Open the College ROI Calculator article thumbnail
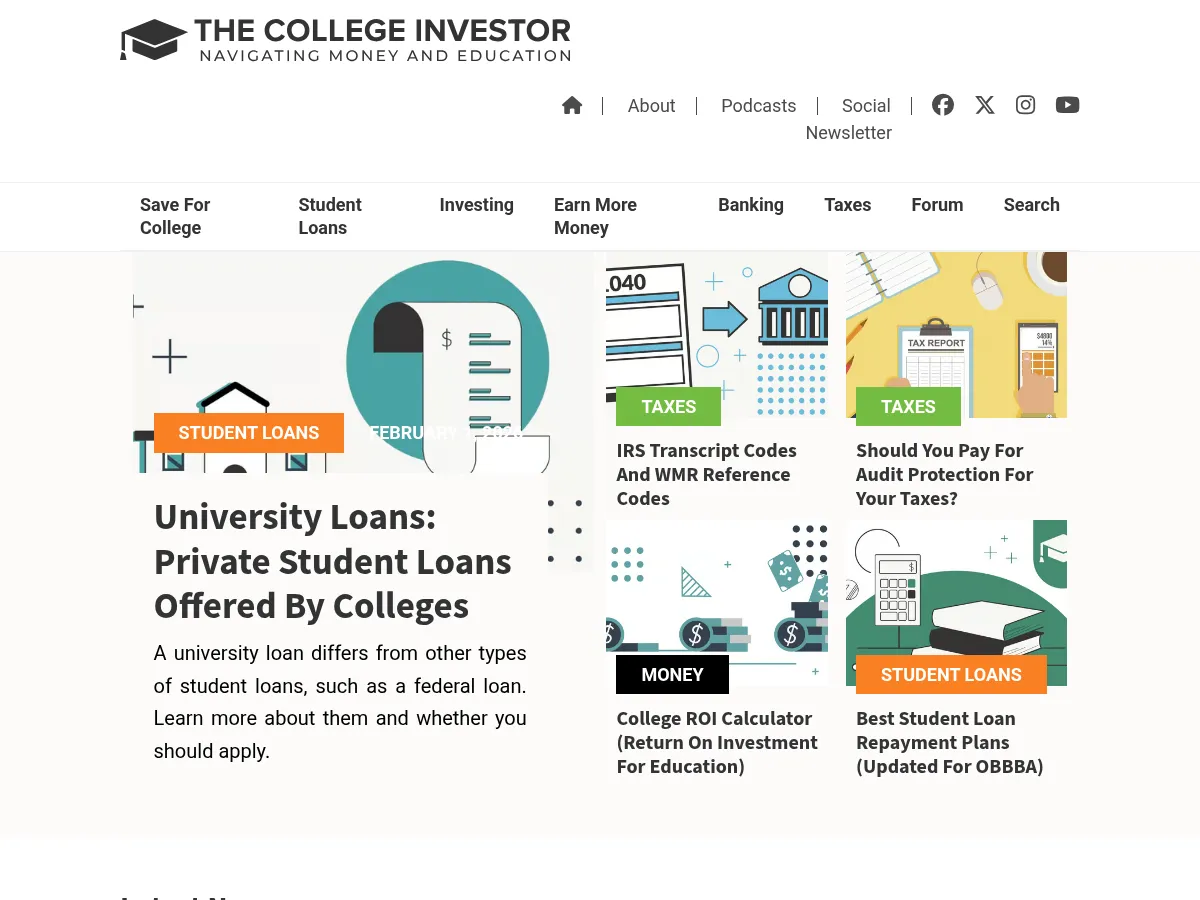 click(716, 602)
